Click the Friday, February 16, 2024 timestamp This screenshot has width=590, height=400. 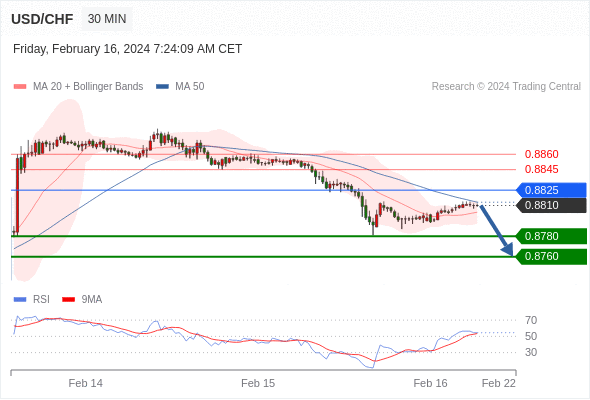pyautogui.click(x=127, y=49)
